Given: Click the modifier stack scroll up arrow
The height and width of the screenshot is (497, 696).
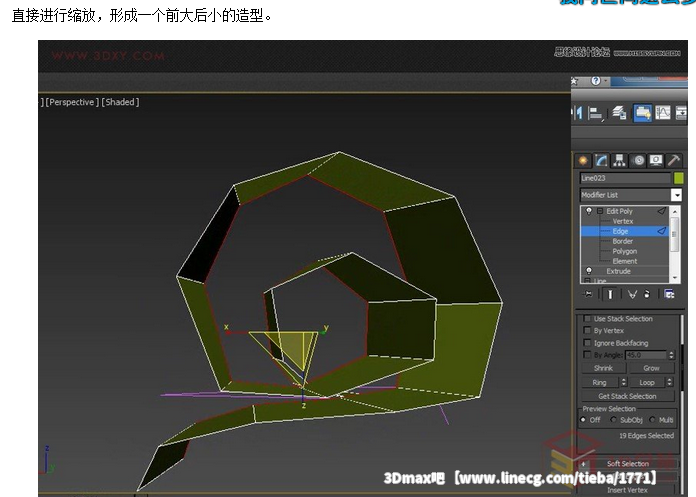Looking at the screenshot, I should click(x=675, y=211).
